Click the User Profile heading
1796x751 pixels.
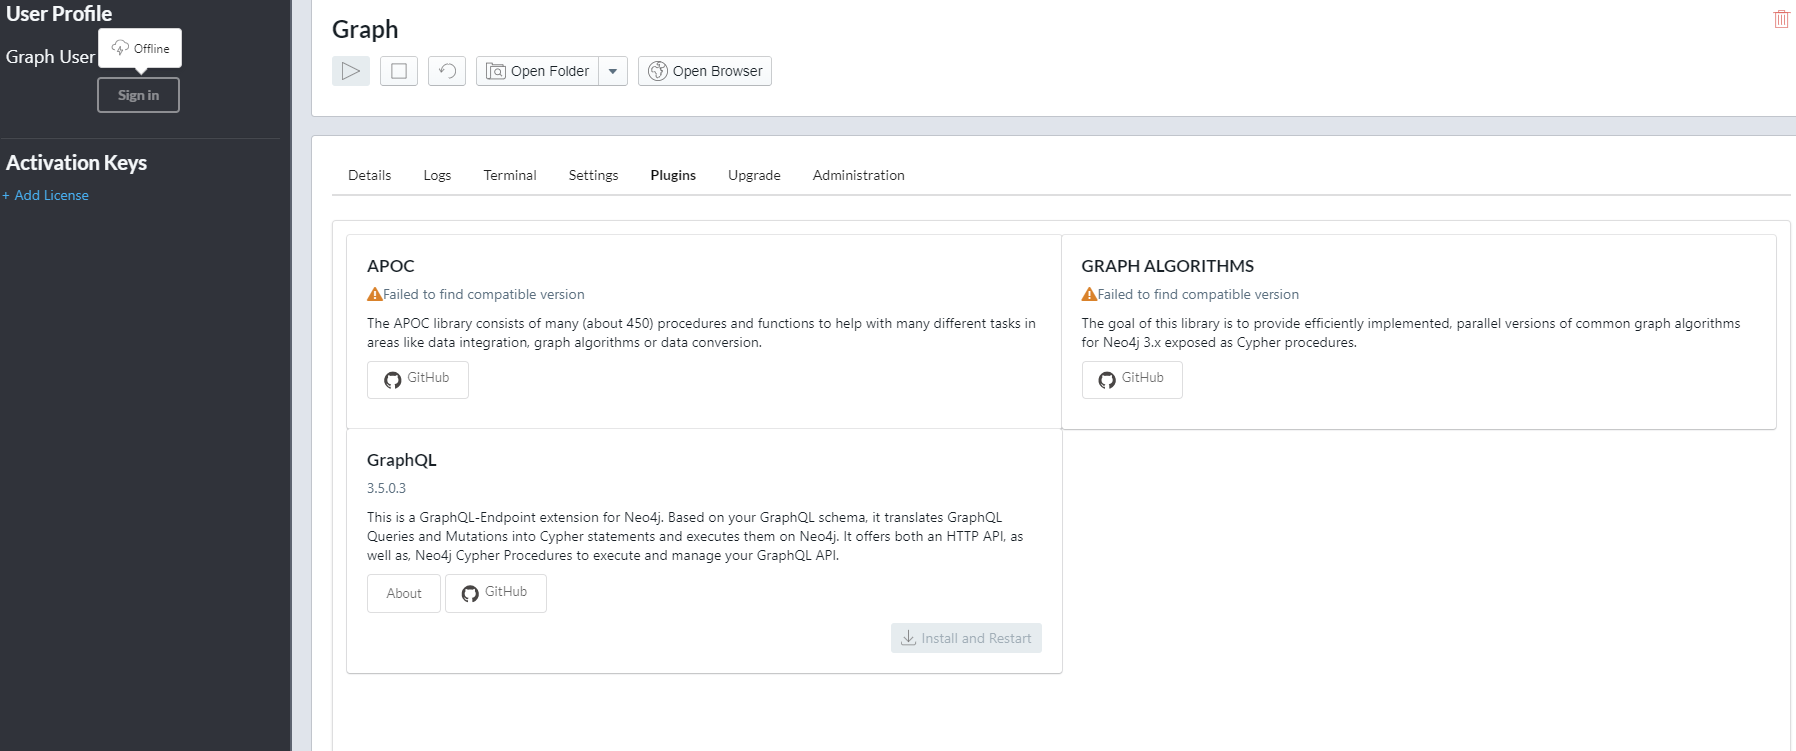point(59,14)
